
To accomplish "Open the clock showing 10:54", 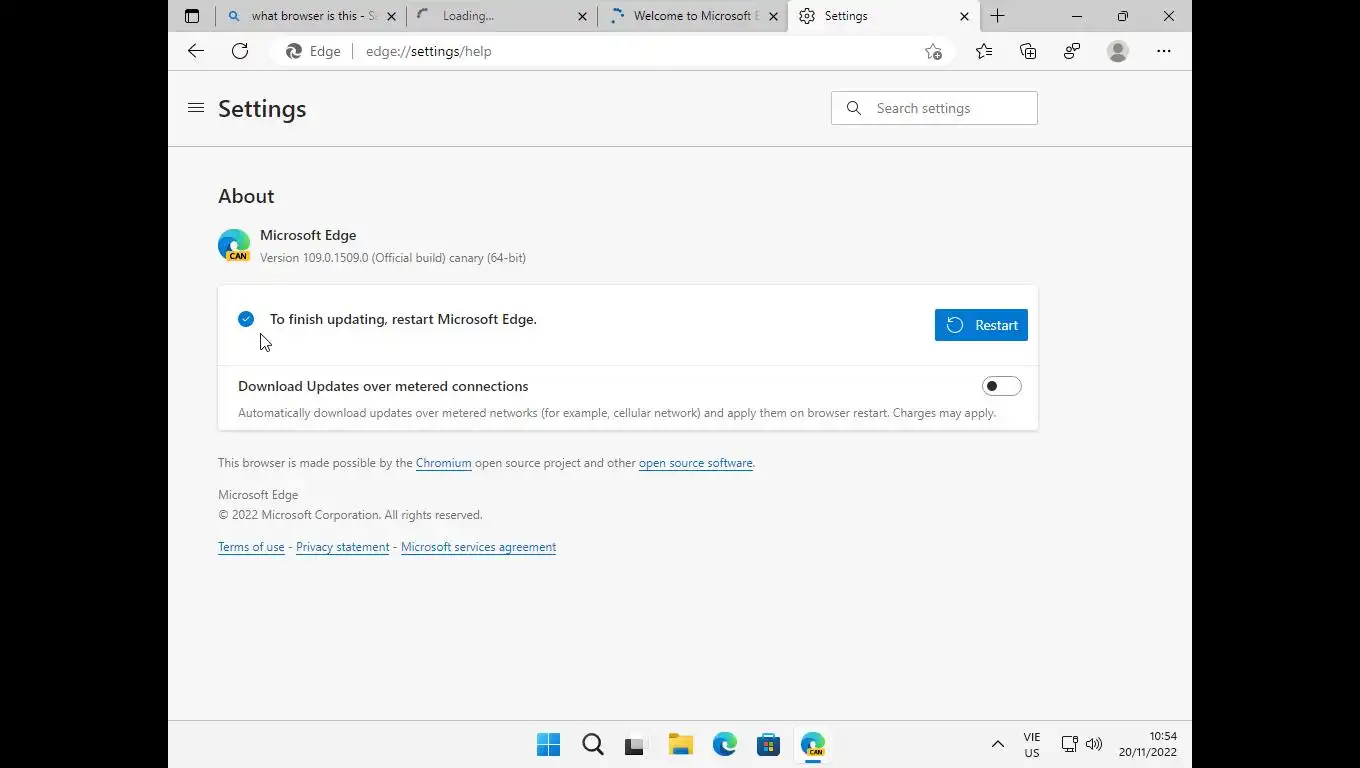I will (1148, 744).
